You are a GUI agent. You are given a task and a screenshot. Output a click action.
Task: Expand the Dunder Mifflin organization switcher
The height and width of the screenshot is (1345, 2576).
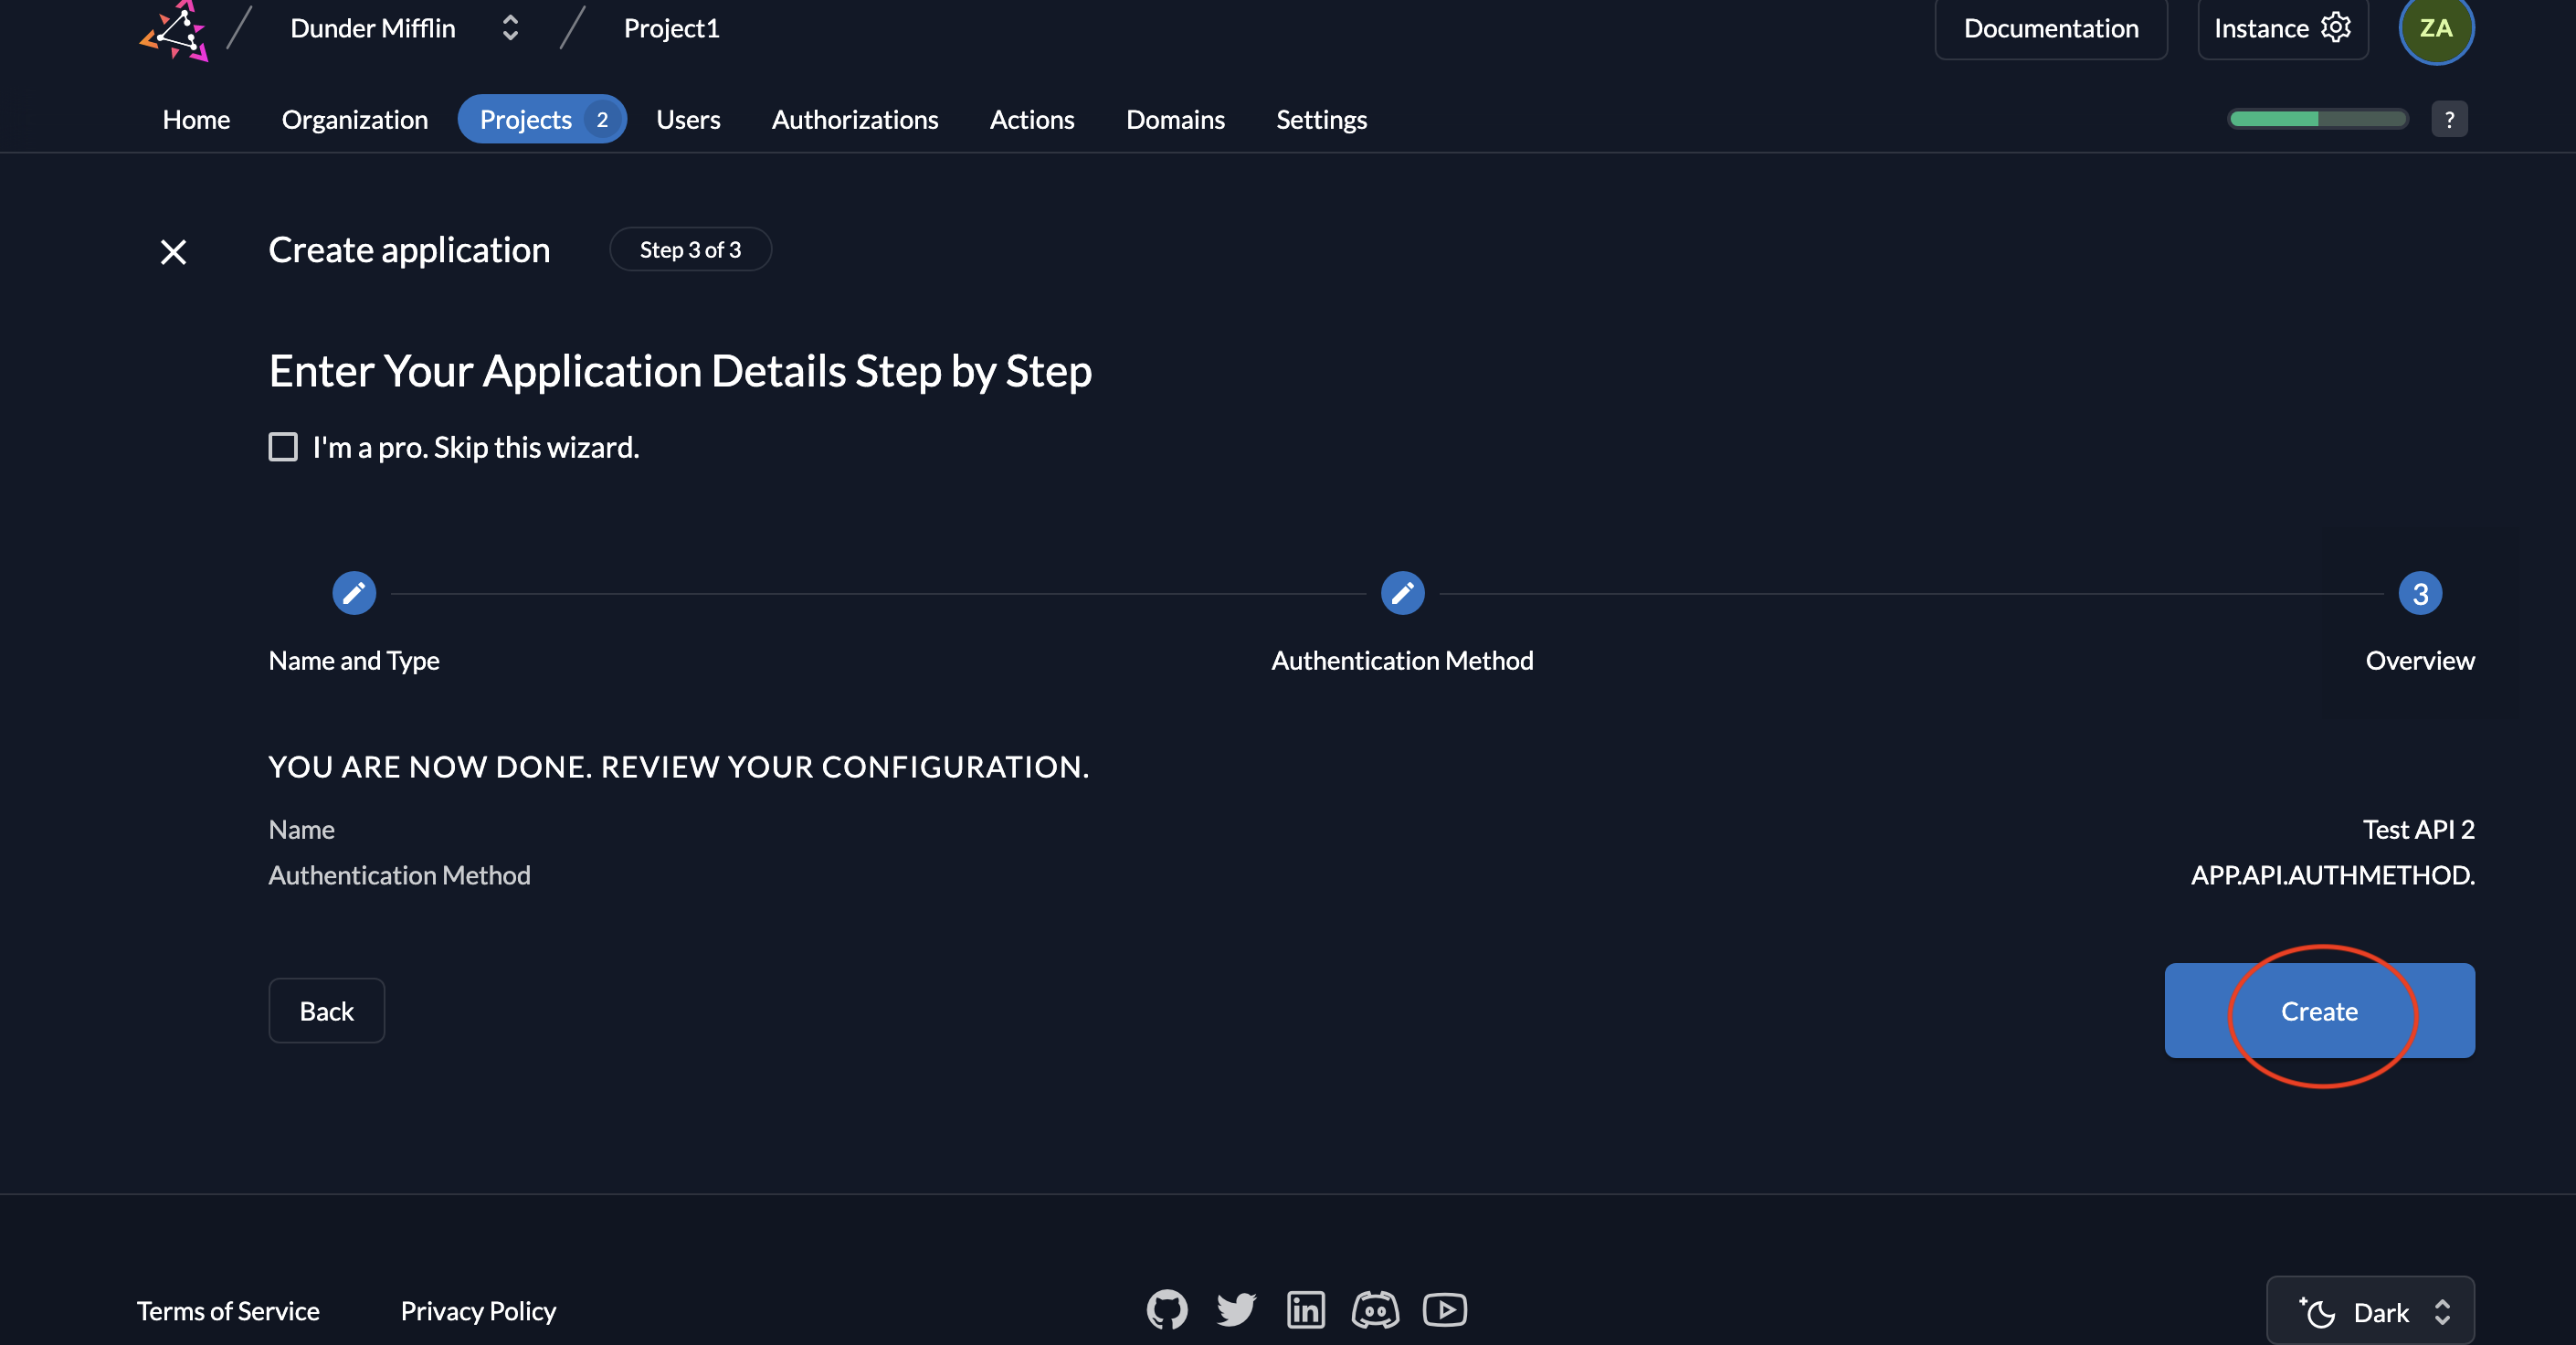tap(509, 28)
